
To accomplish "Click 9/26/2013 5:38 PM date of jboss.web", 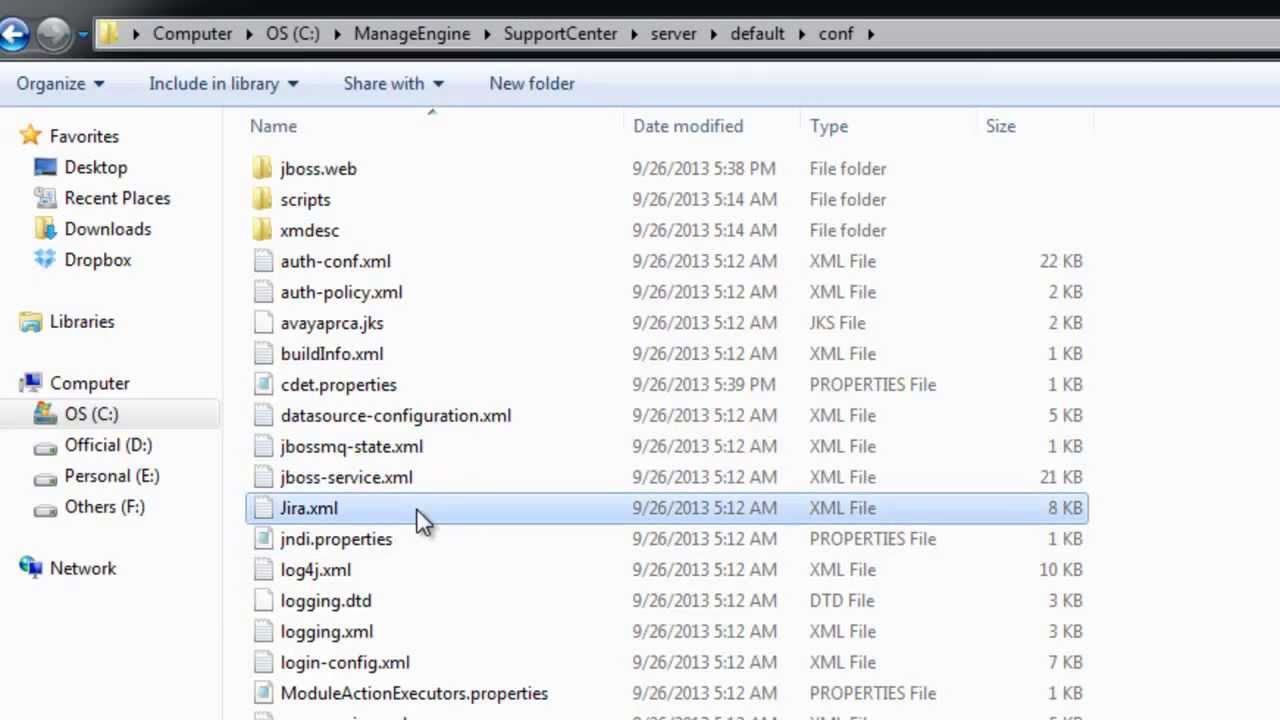I will (x=704, y=168).
